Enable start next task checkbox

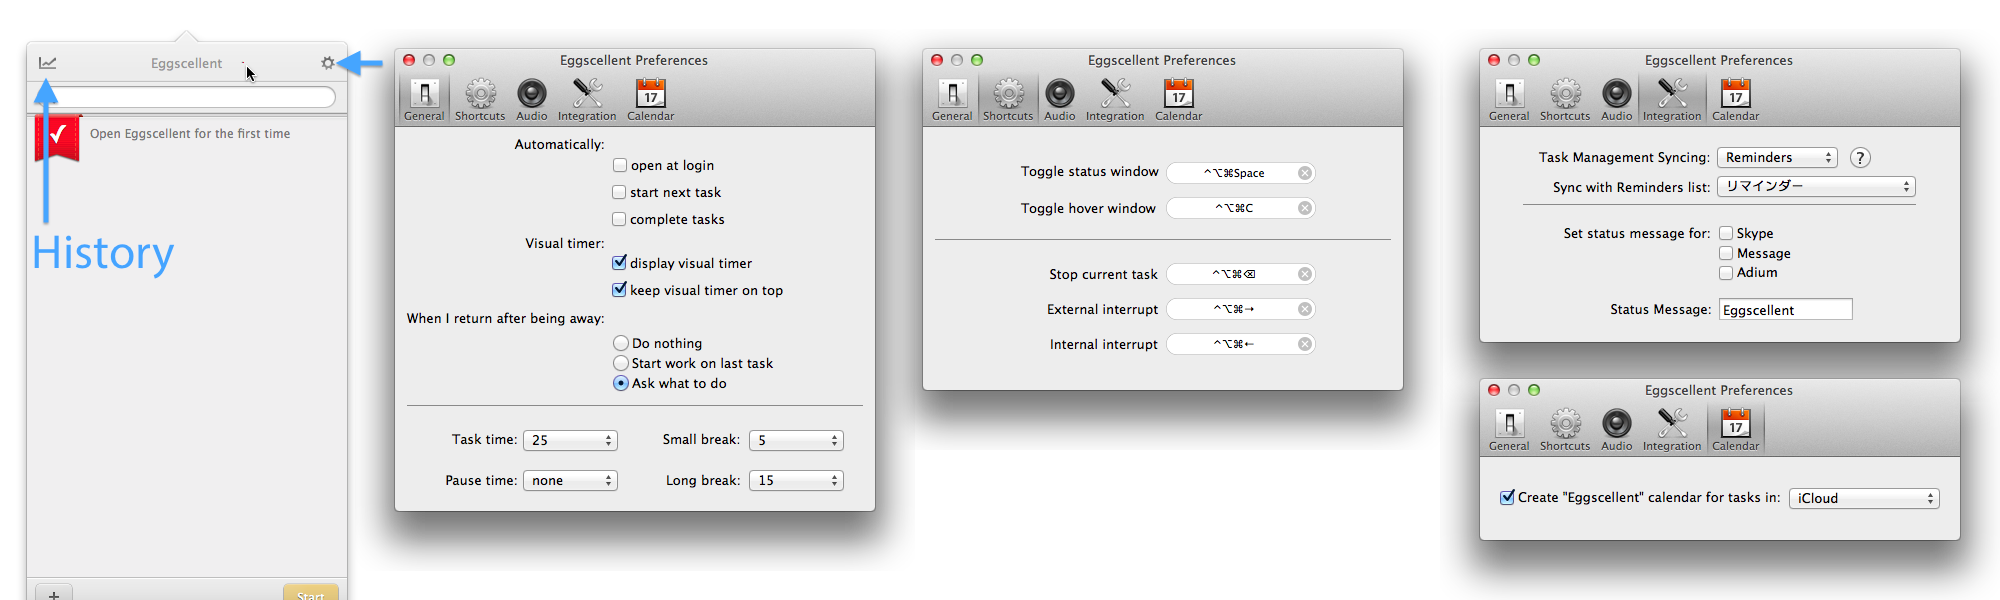click(x=620, y=192)
